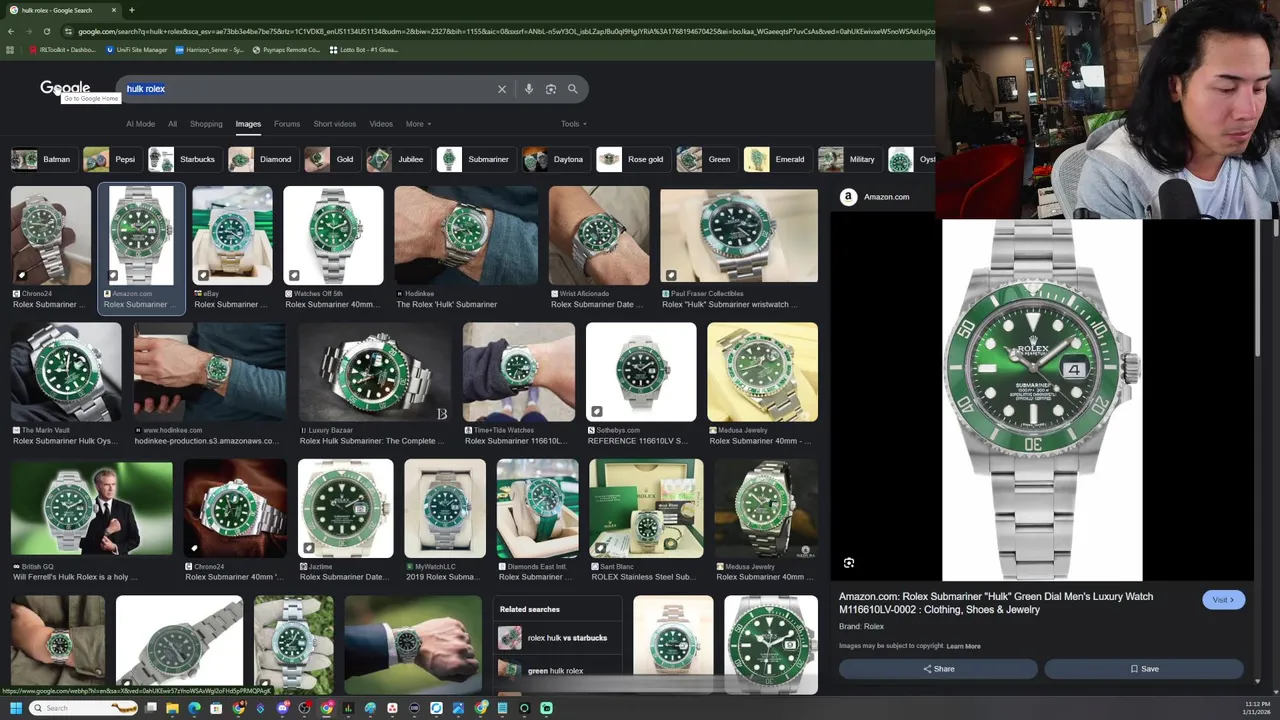Open the Lotto Bot bookmark

[364, 49]
